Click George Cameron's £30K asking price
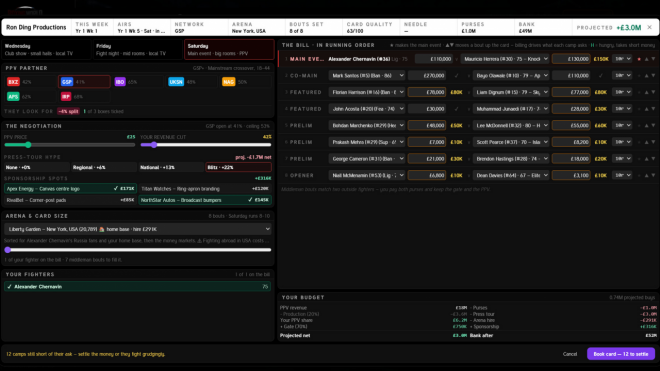The image size is (660, 371). [456, 159]
